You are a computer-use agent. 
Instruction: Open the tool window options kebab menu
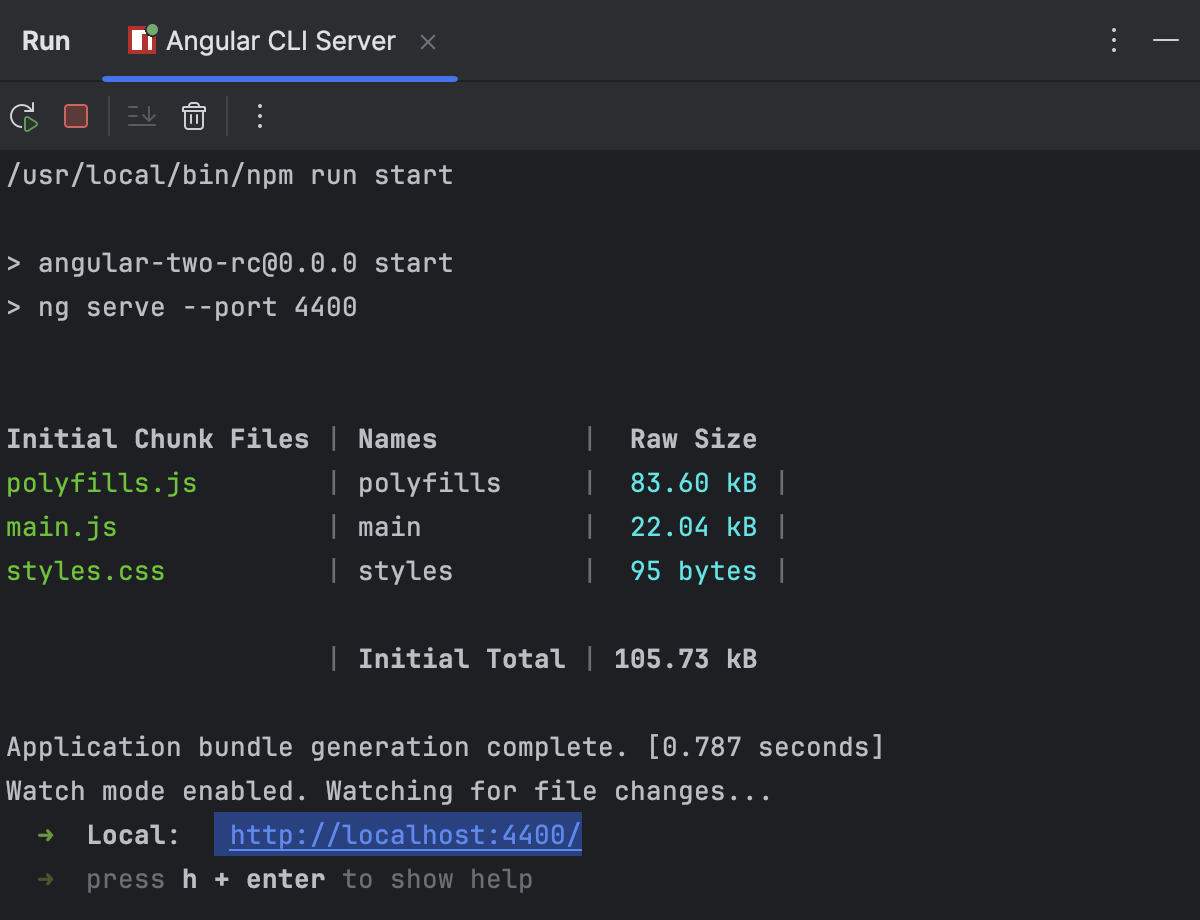tap(1114, 40)
